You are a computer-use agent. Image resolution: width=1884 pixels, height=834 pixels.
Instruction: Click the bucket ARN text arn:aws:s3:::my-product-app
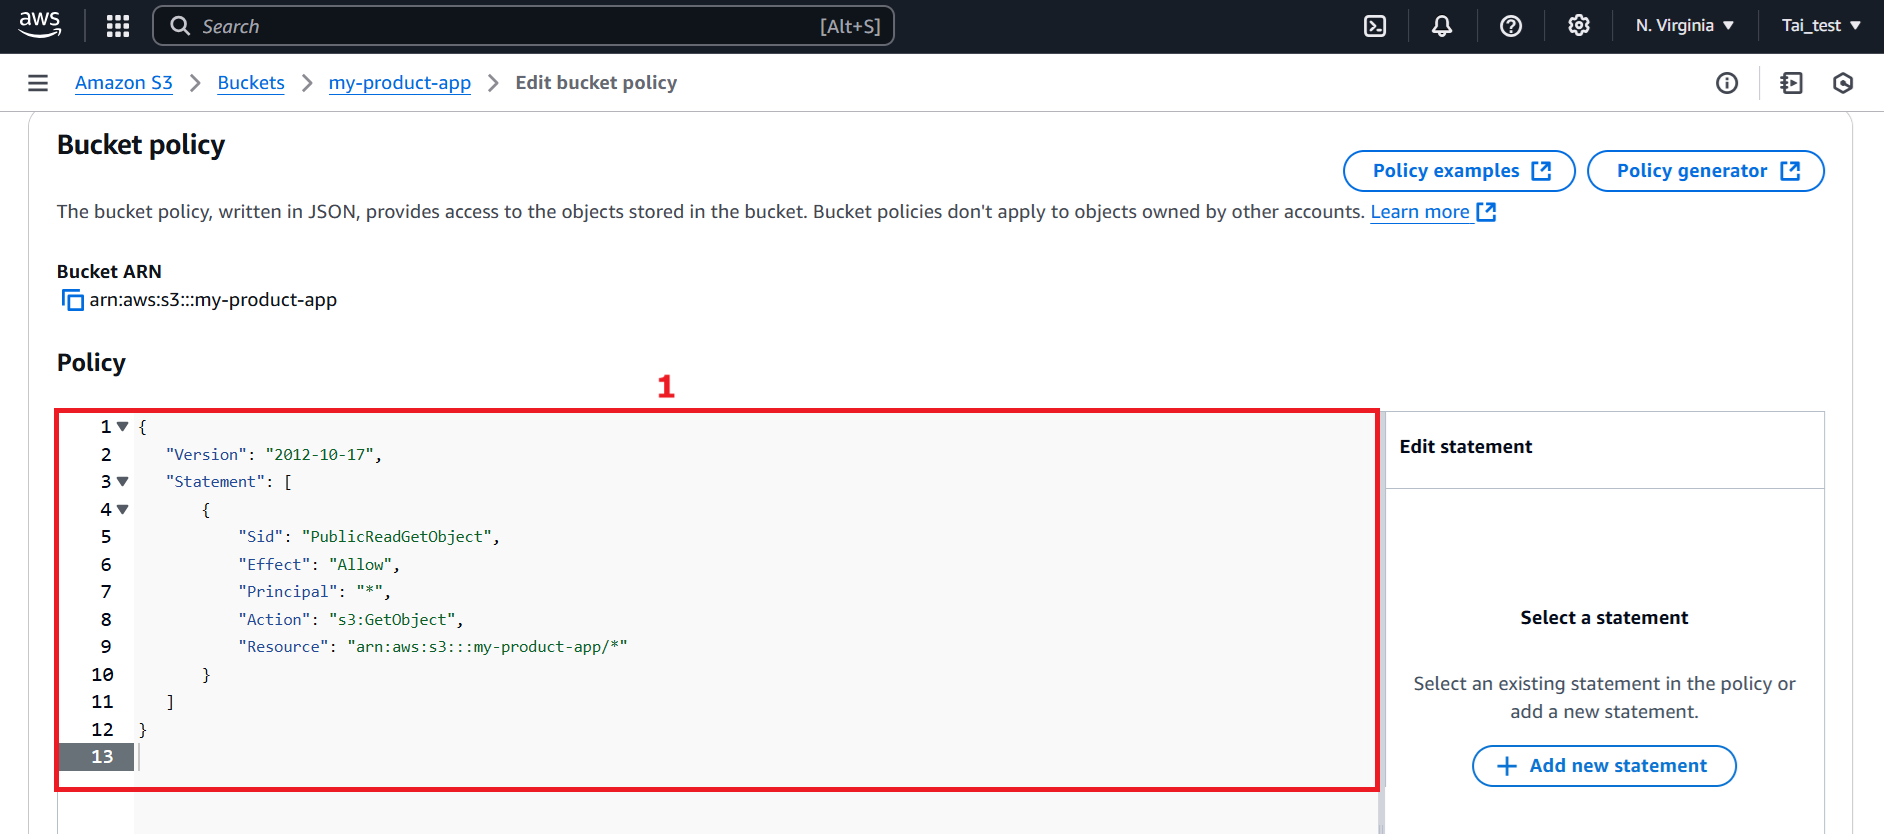[213, 300]
